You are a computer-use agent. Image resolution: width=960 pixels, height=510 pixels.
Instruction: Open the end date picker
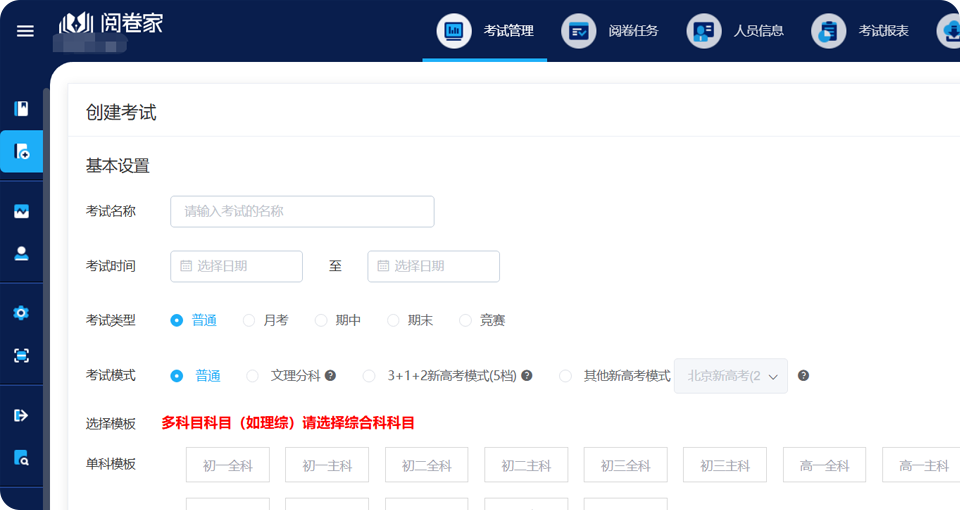pos(433,266)
